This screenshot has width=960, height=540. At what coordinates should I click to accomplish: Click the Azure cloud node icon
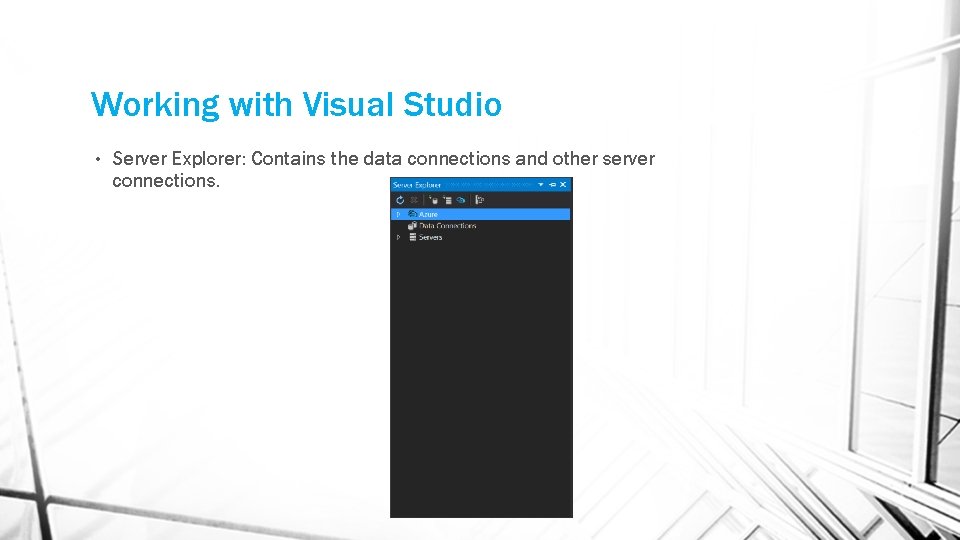click(413, 214)
